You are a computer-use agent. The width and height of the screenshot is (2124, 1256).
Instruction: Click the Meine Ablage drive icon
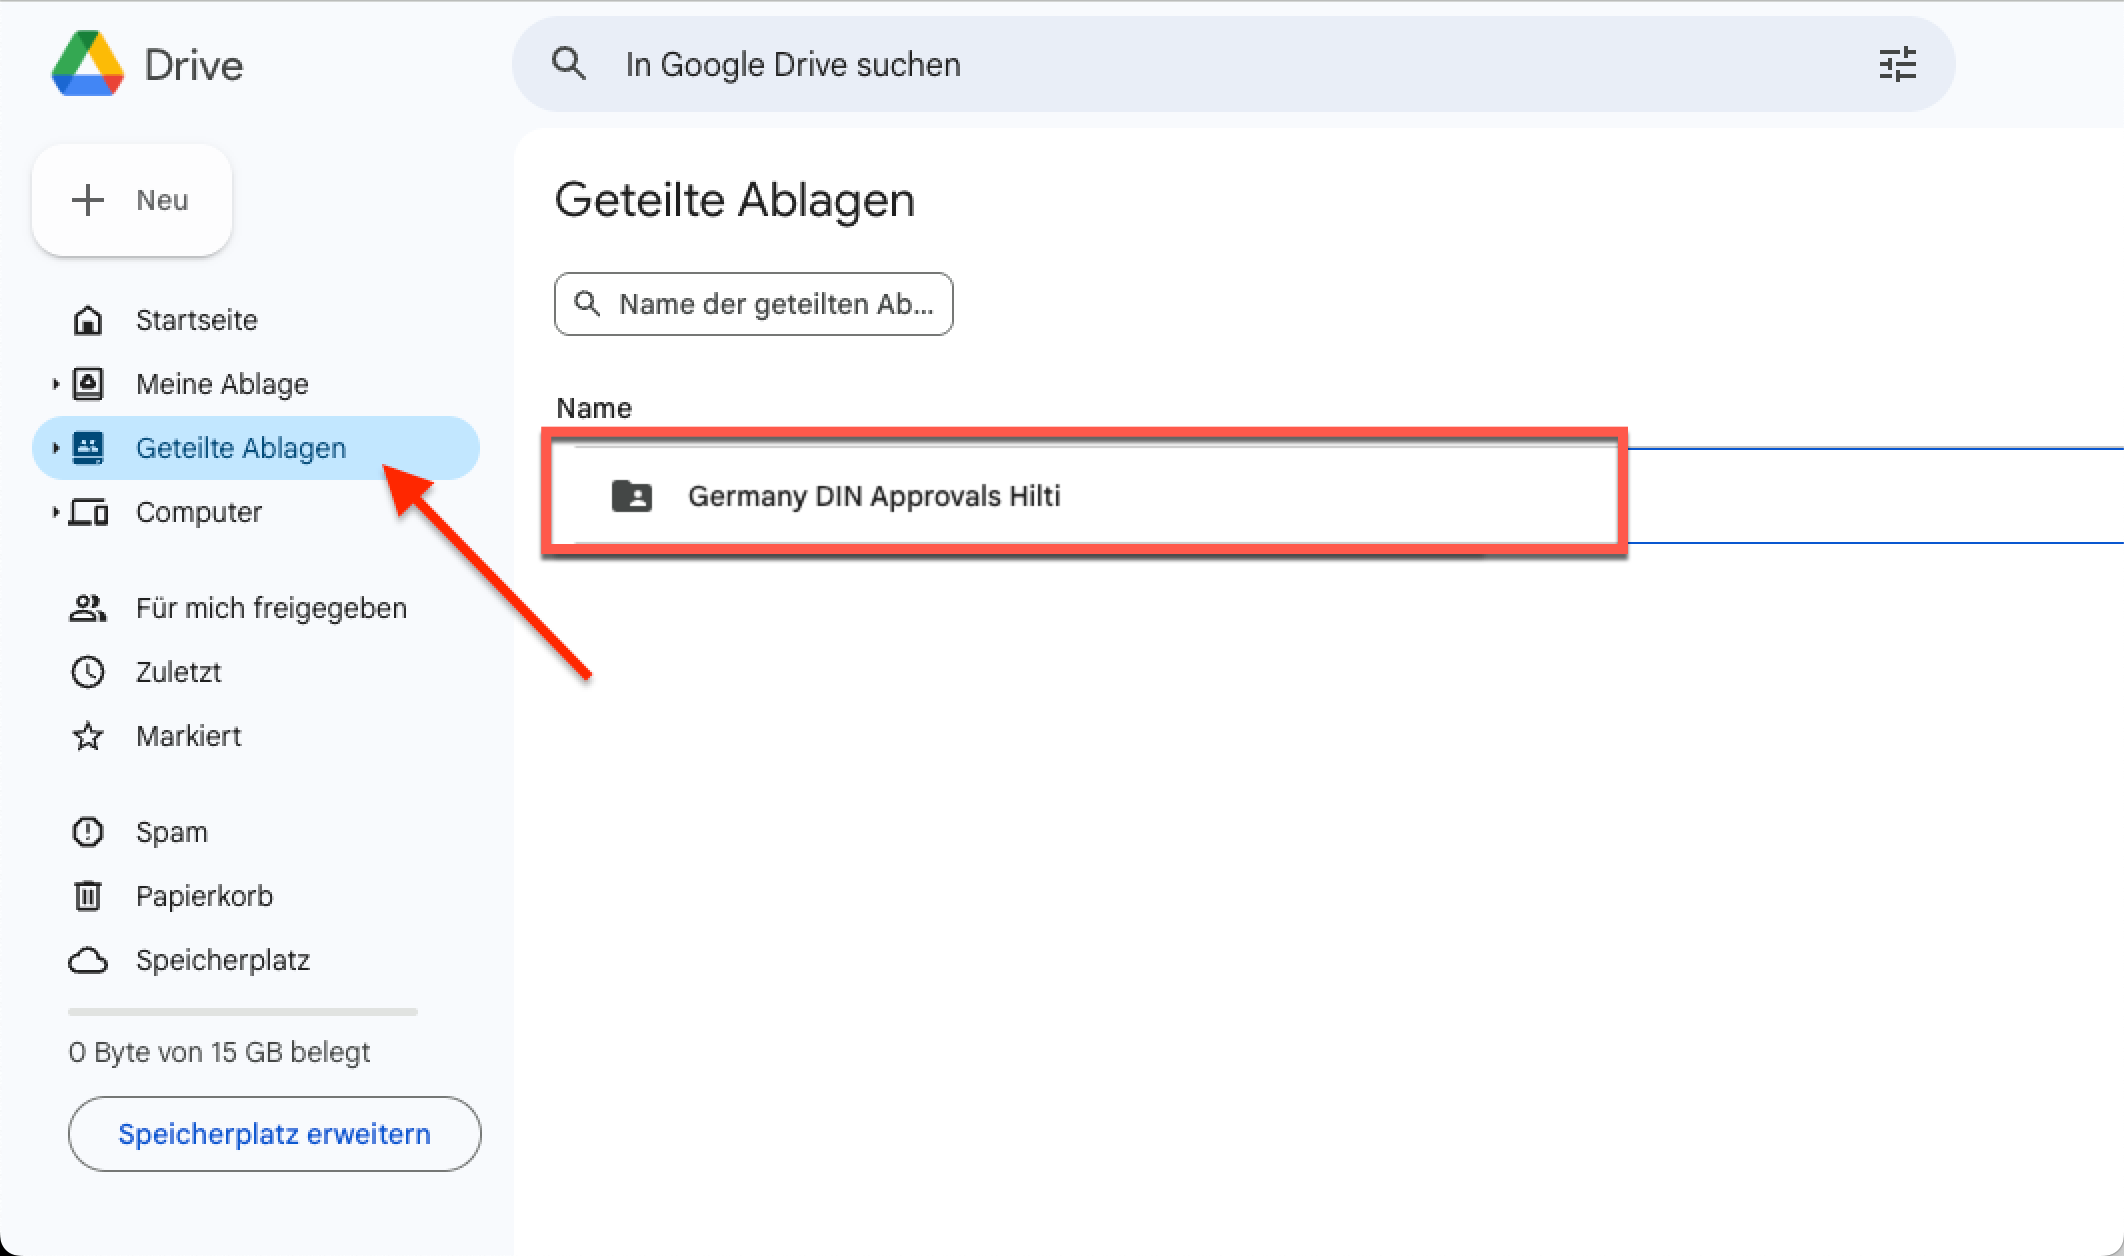88,384
